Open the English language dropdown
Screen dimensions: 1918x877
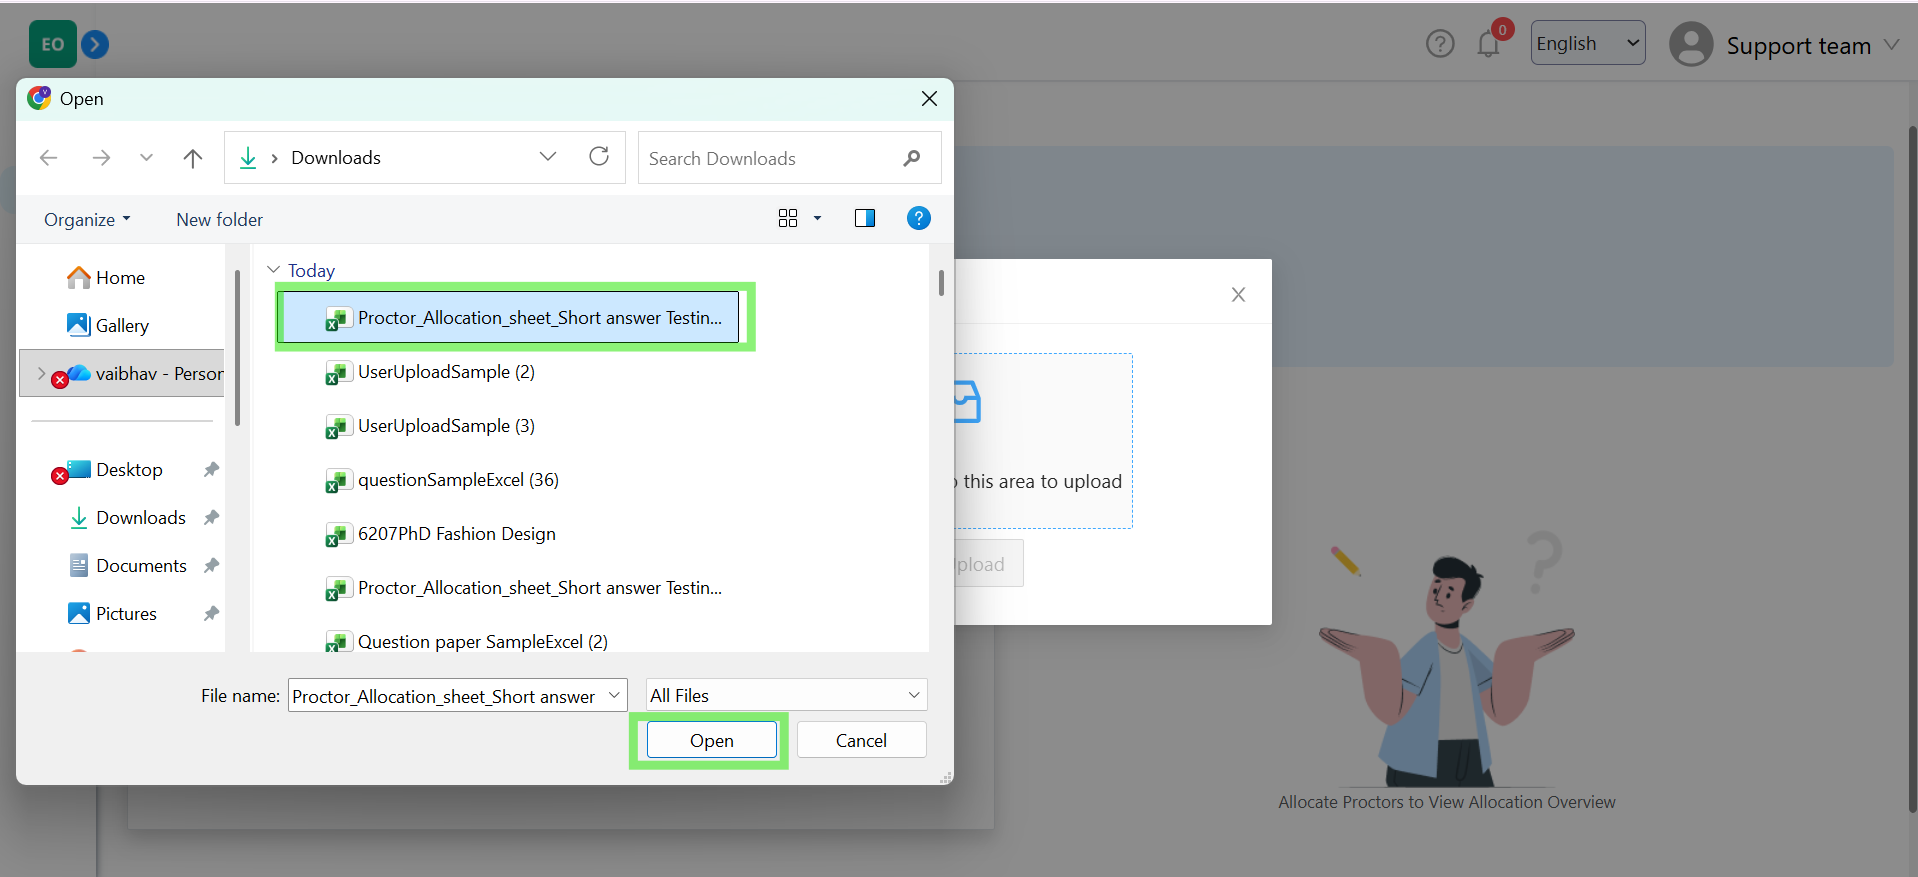click(x=1587, y=43)
